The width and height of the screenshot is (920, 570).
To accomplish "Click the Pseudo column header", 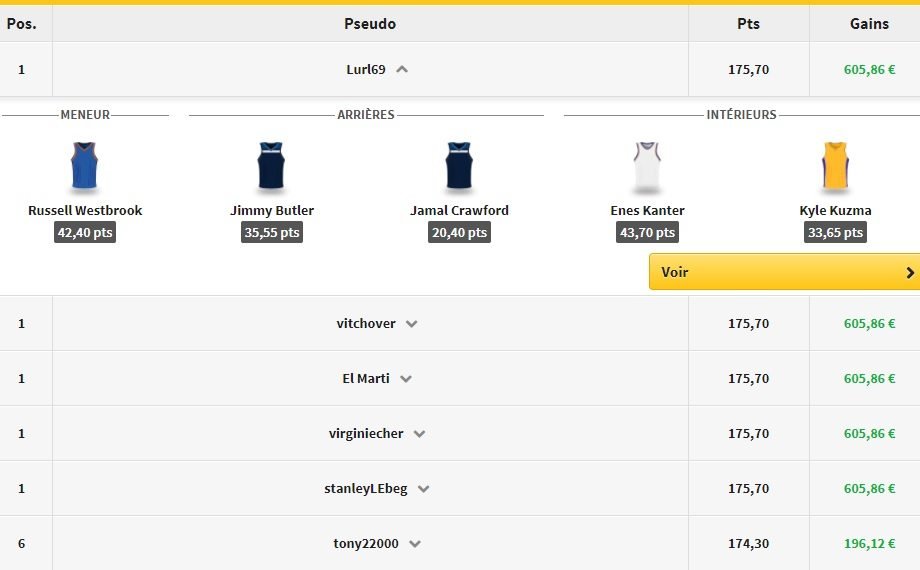I will pyautogui.click(x=370, y=24).
